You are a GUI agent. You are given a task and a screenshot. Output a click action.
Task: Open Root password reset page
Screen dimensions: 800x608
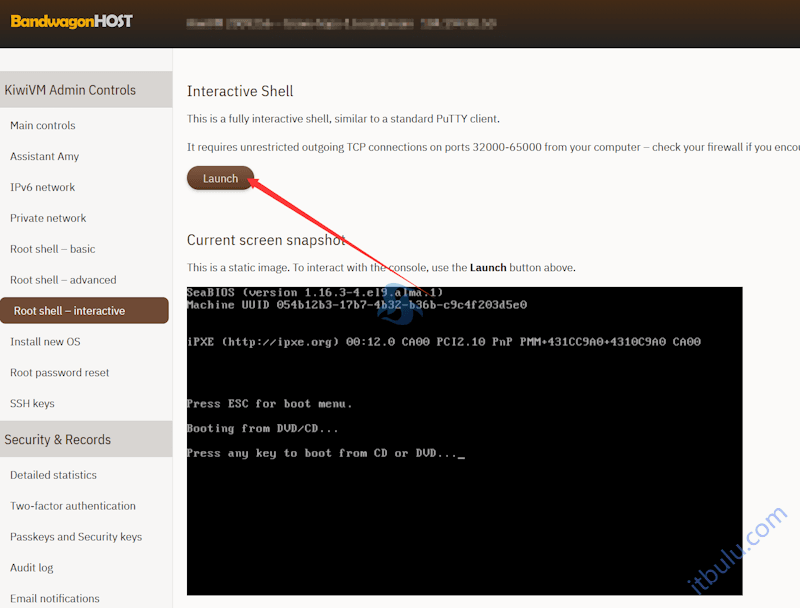[x=60, y=373]
